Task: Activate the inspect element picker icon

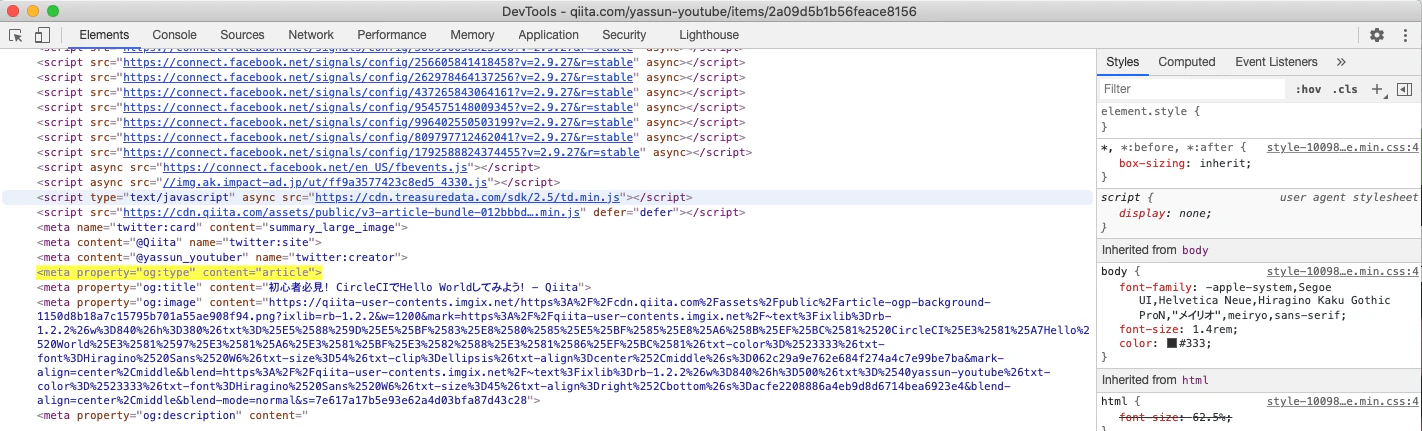Action: click(x=16, y=35)
